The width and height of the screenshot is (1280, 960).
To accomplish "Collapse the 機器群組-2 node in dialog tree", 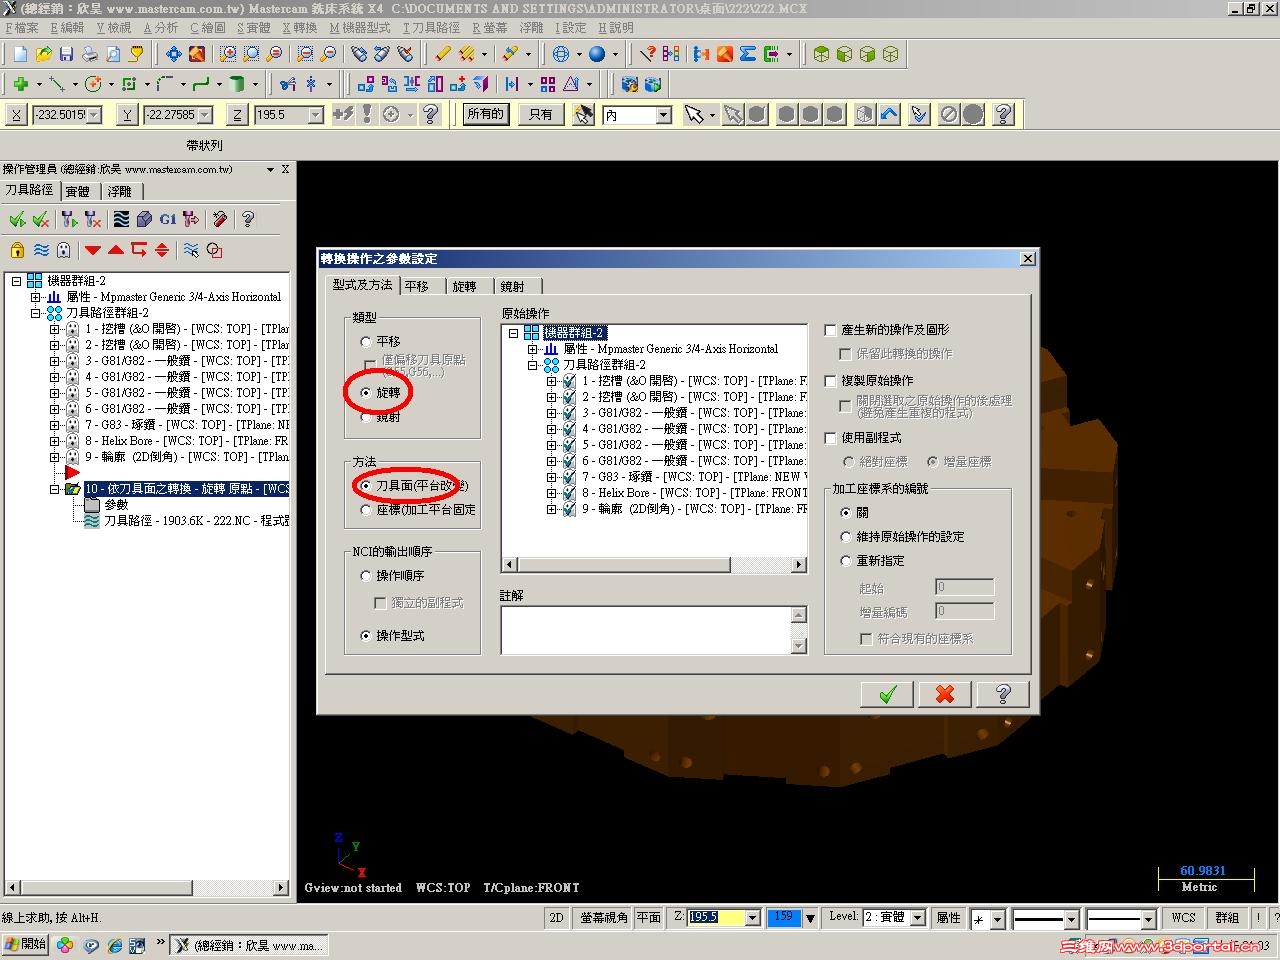I will (513, 333).
